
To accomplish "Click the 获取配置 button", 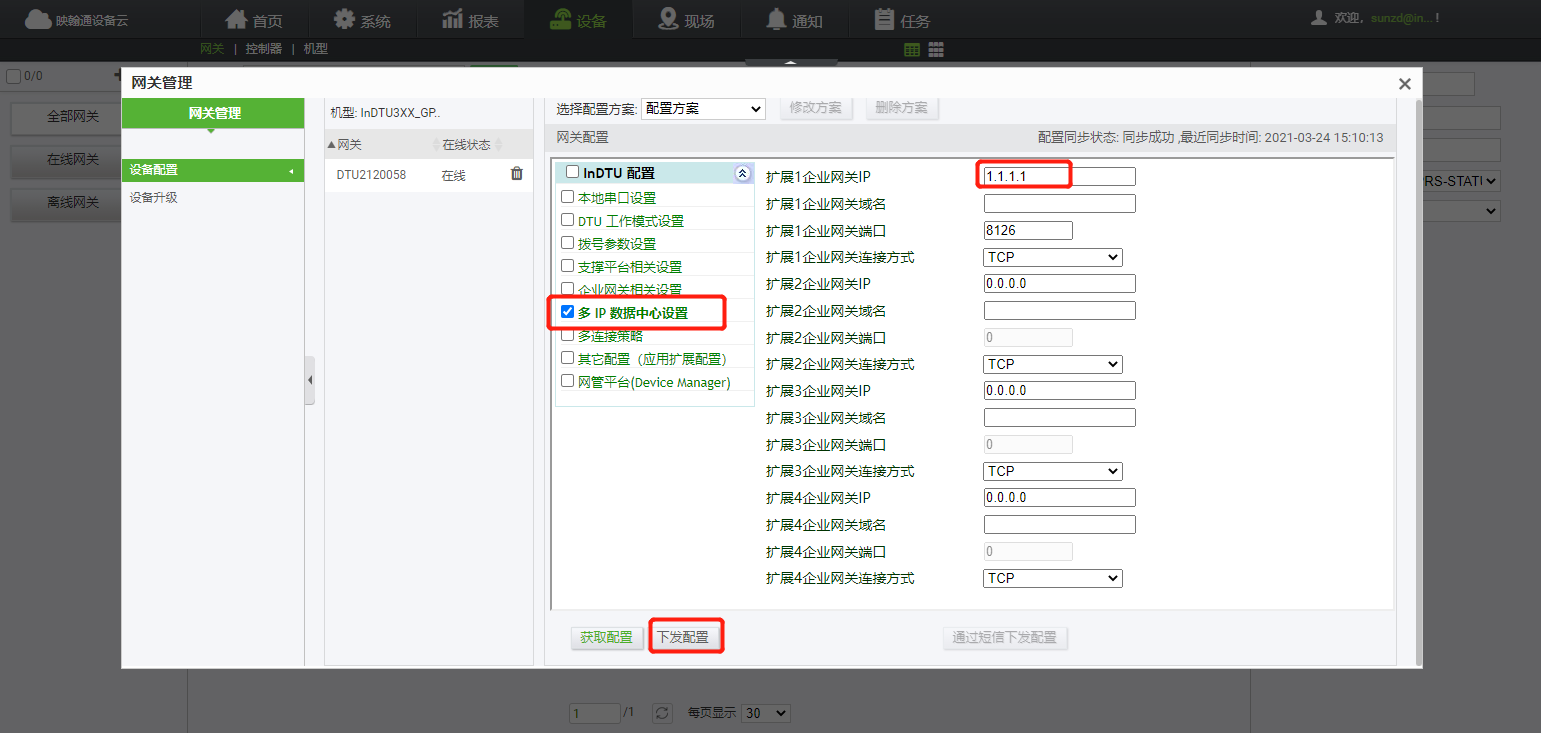I will tap(606, 637).
